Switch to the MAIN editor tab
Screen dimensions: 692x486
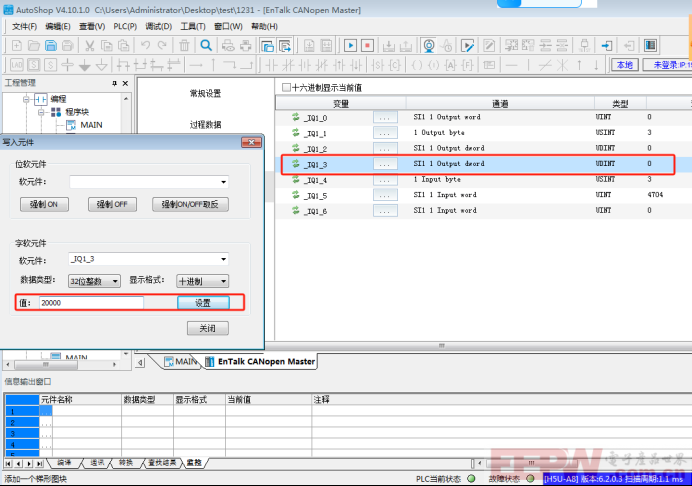tap(180, 362)
